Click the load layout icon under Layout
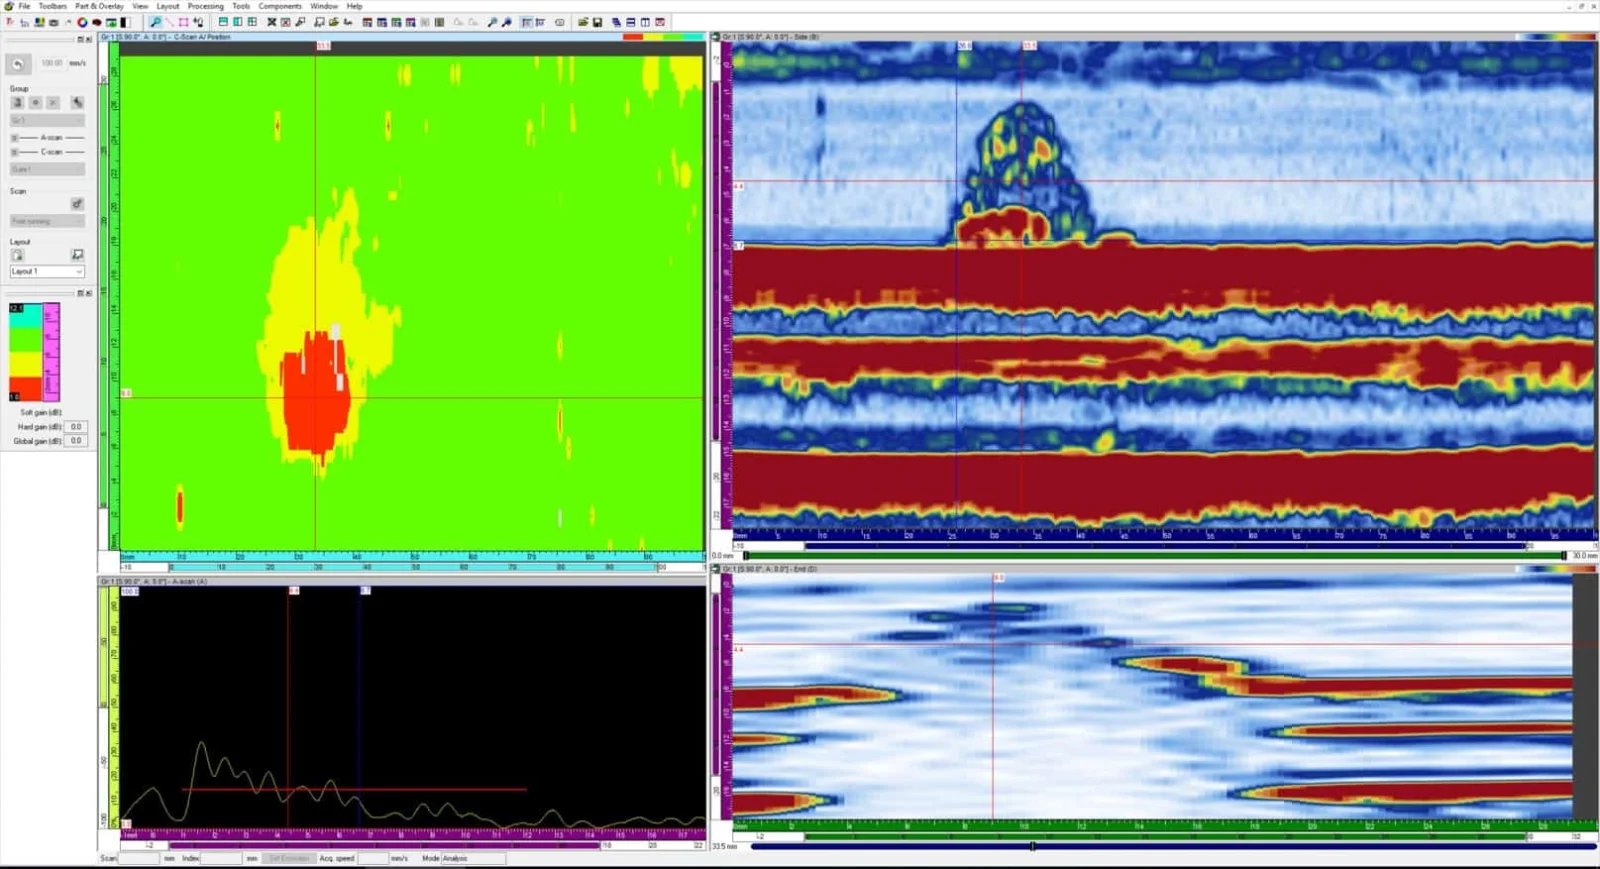The image size is (1600, 869). pos(18,255)
